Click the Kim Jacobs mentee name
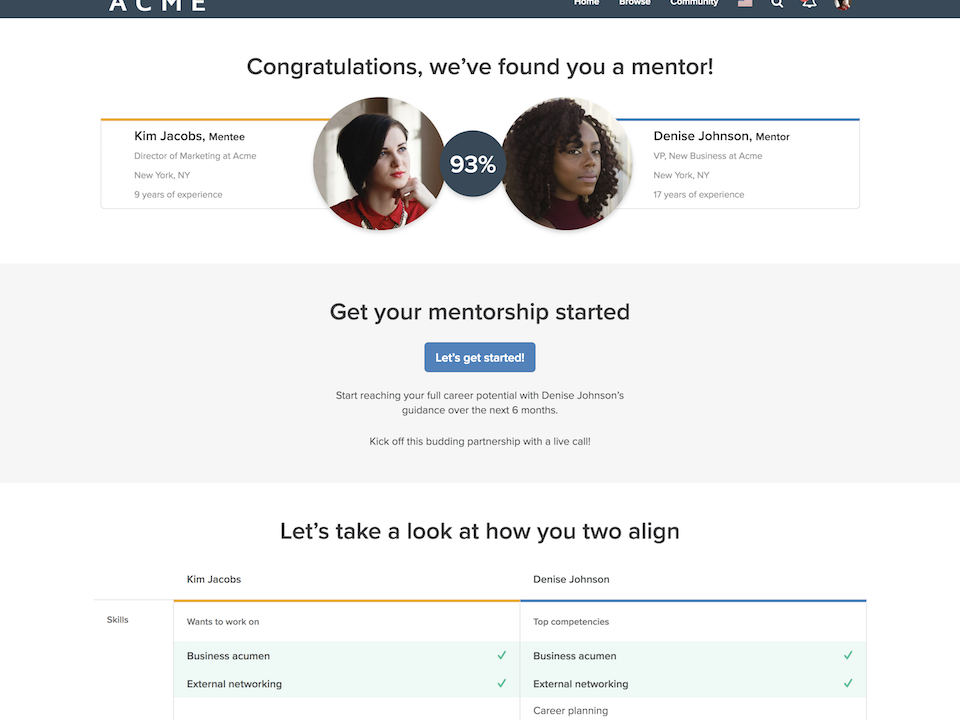The width and height of the screenshot is (960, 720). click(169, 136)
